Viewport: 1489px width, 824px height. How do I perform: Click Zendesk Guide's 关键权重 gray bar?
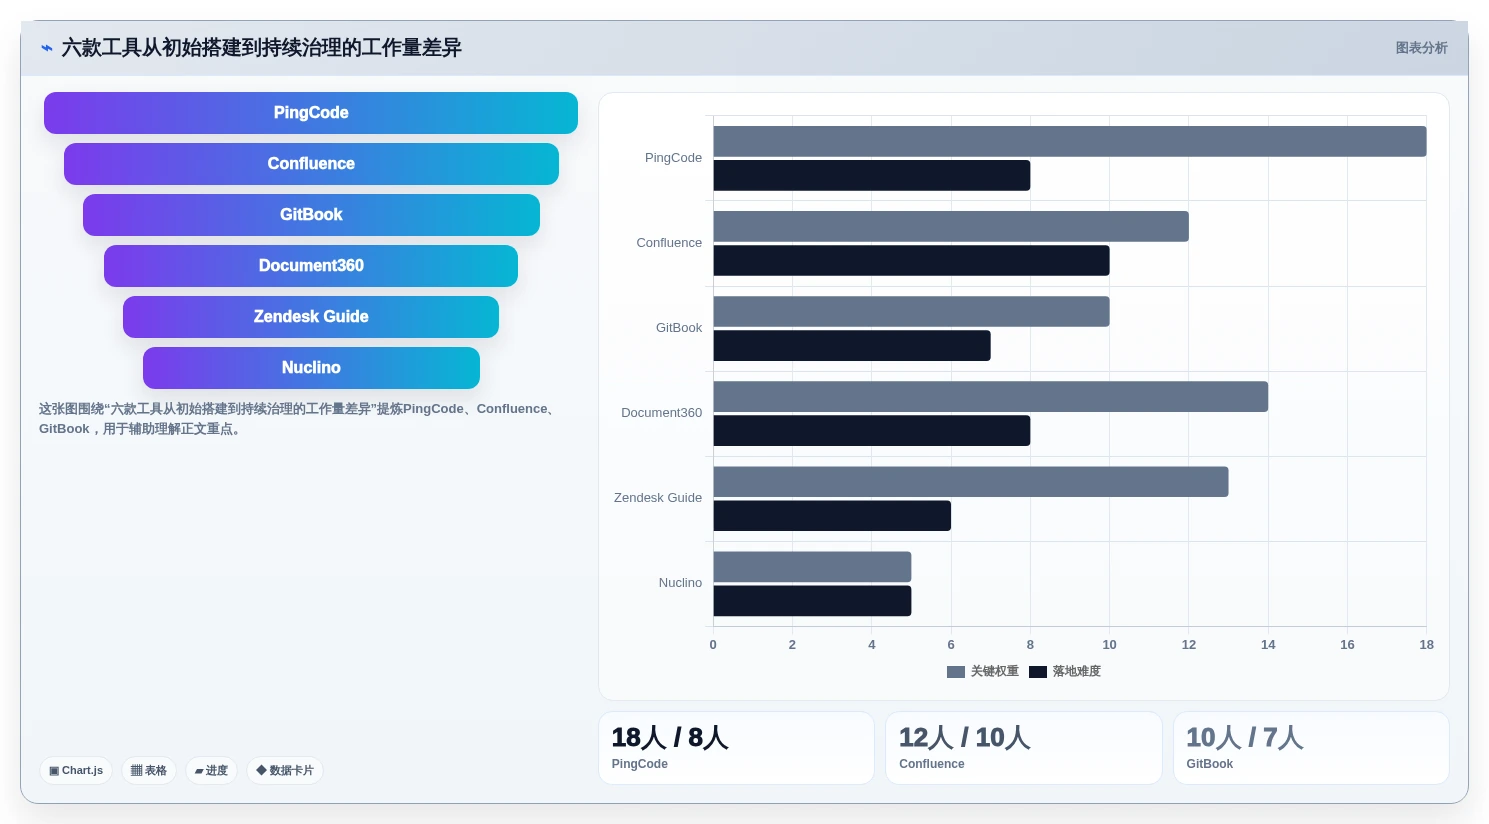point(971,481)
